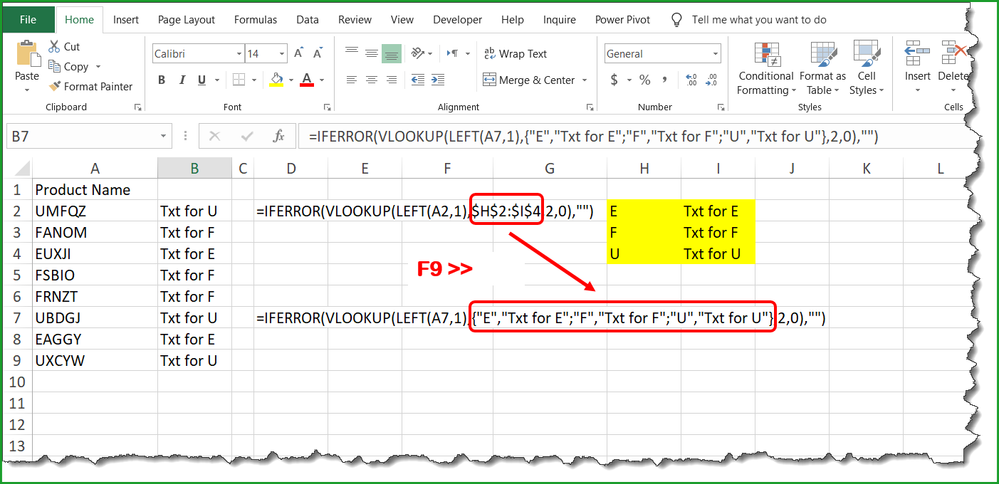This screenshot has width=999, height=484.
Task: Select the Format Painter brush
Action: coord(54,86)
